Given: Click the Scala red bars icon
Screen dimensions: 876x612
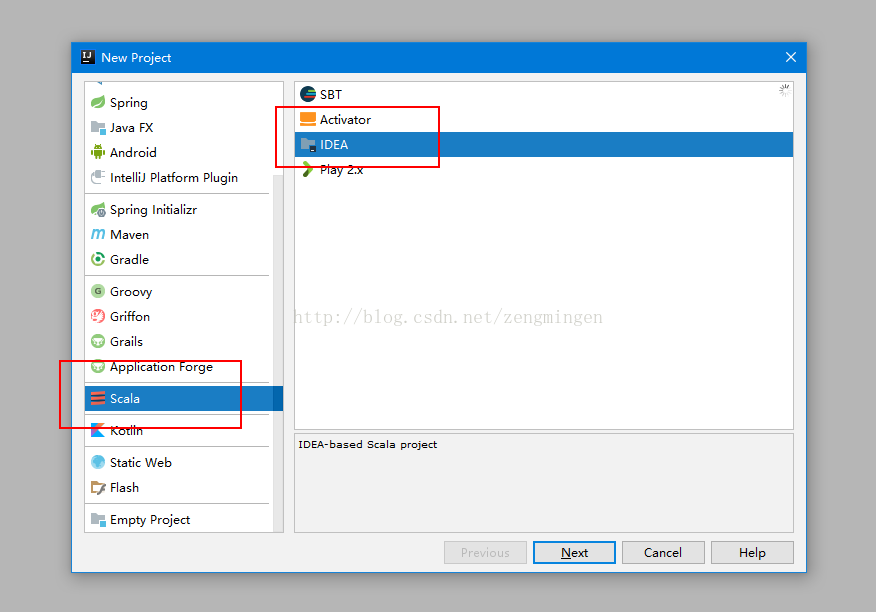Looking at the screenshot, I should [x=98, y=398].
